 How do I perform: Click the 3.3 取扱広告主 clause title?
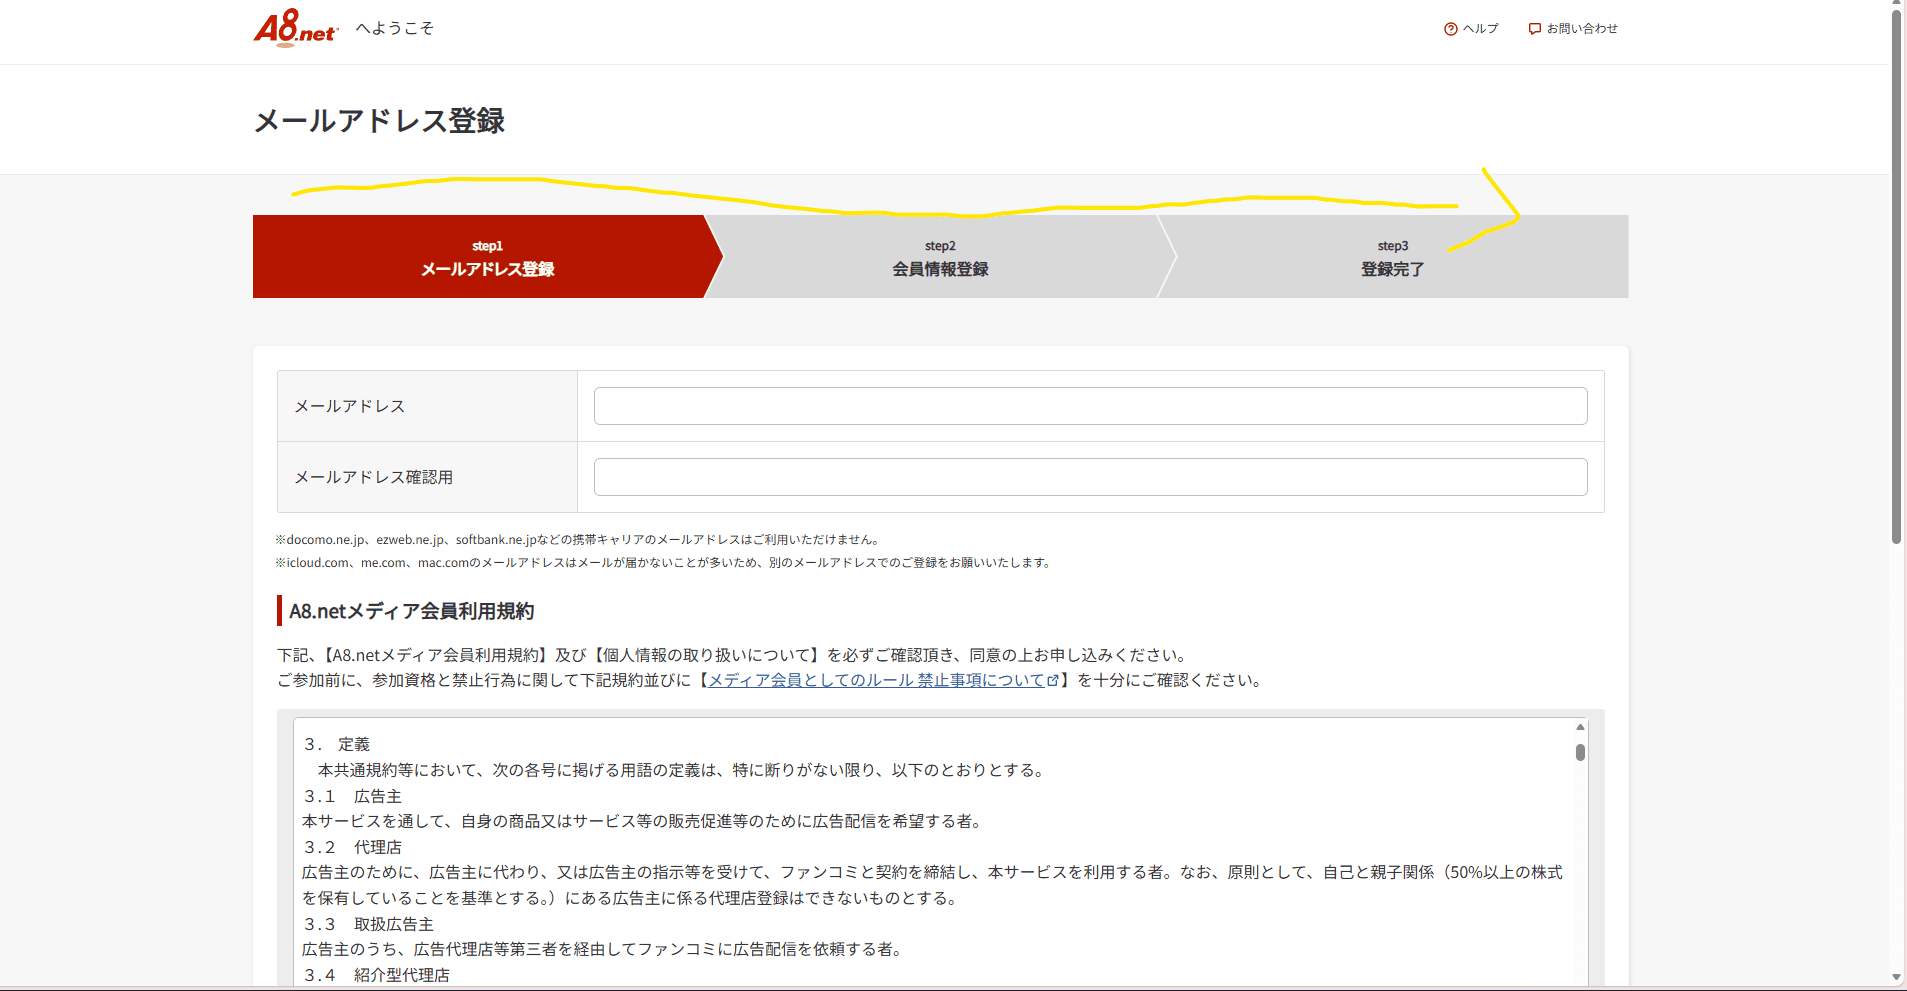coord(369,924)
